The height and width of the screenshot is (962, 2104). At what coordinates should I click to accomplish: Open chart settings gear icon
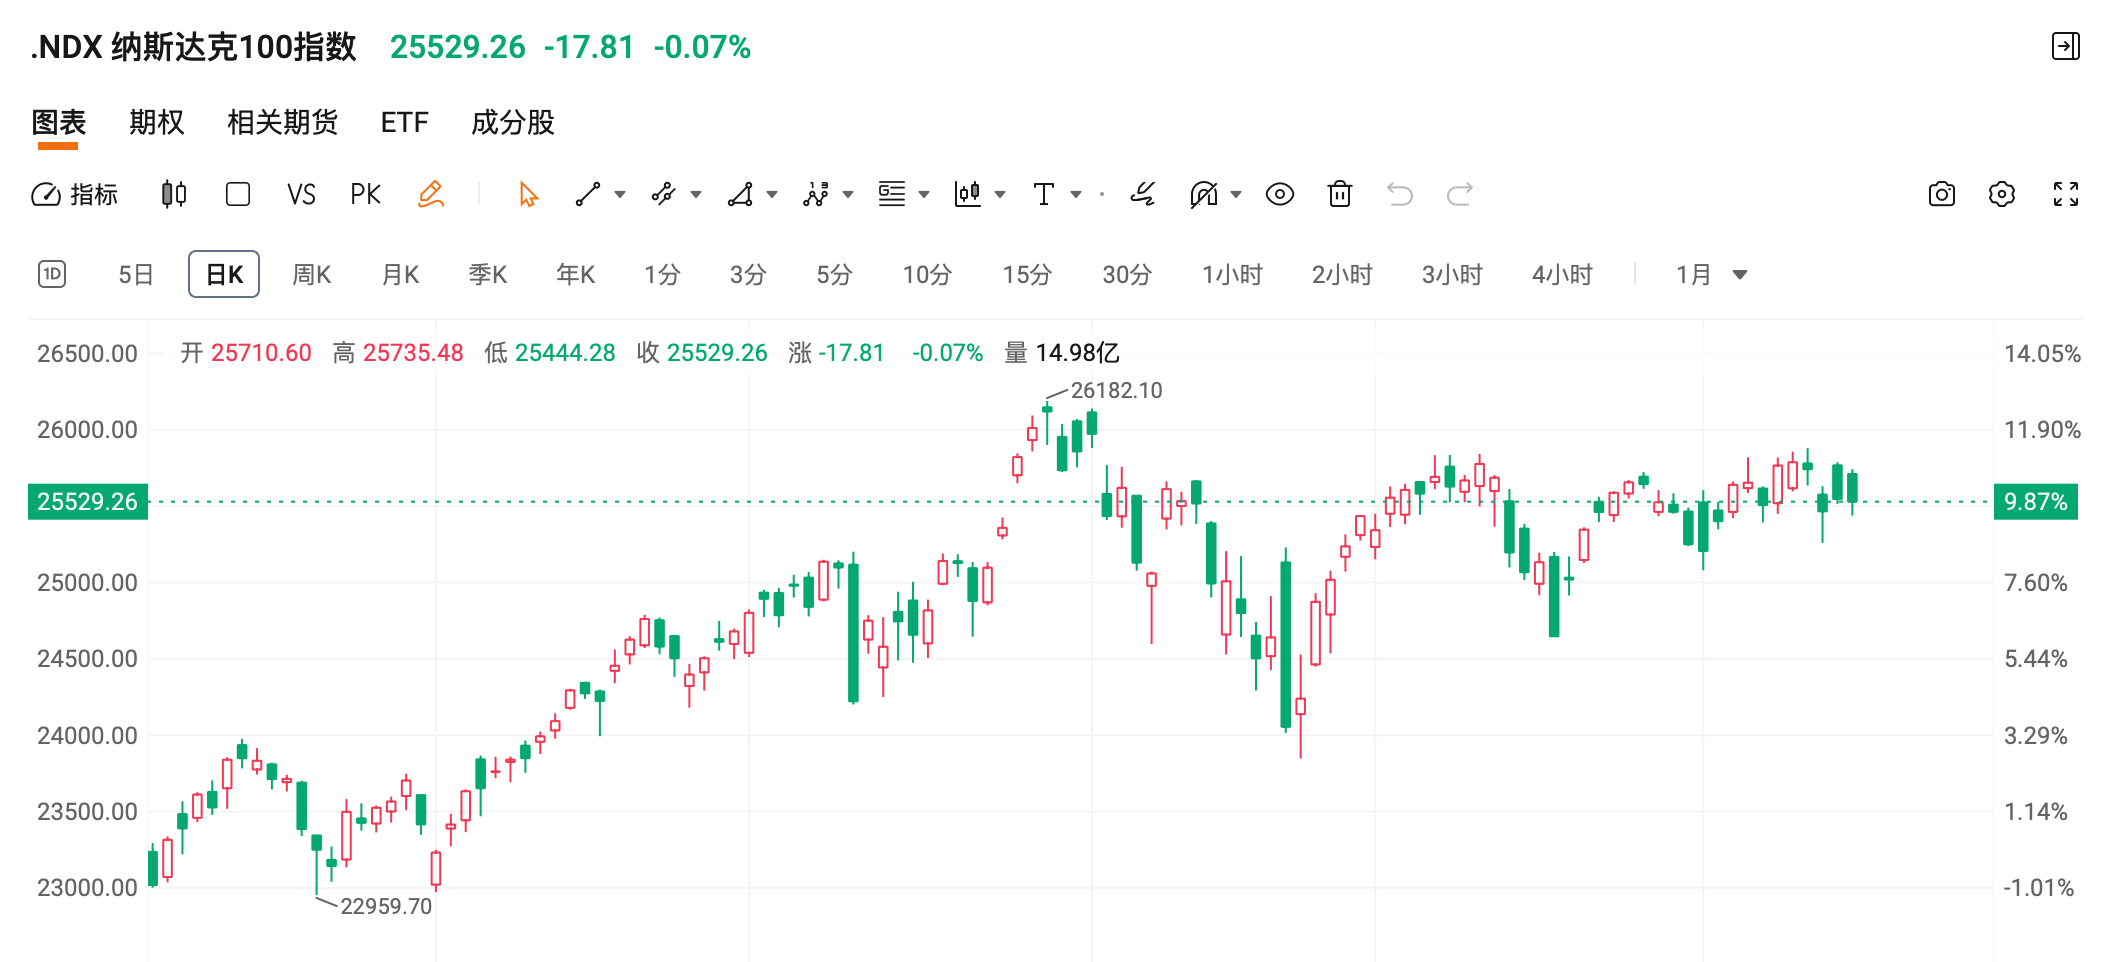pos(2001,194)
